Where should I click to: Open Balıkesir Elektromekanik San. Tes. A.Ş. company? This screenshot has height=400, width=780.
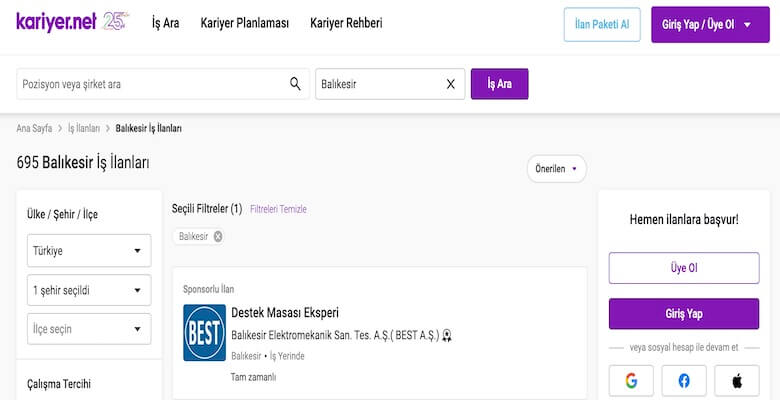[335, 335]
